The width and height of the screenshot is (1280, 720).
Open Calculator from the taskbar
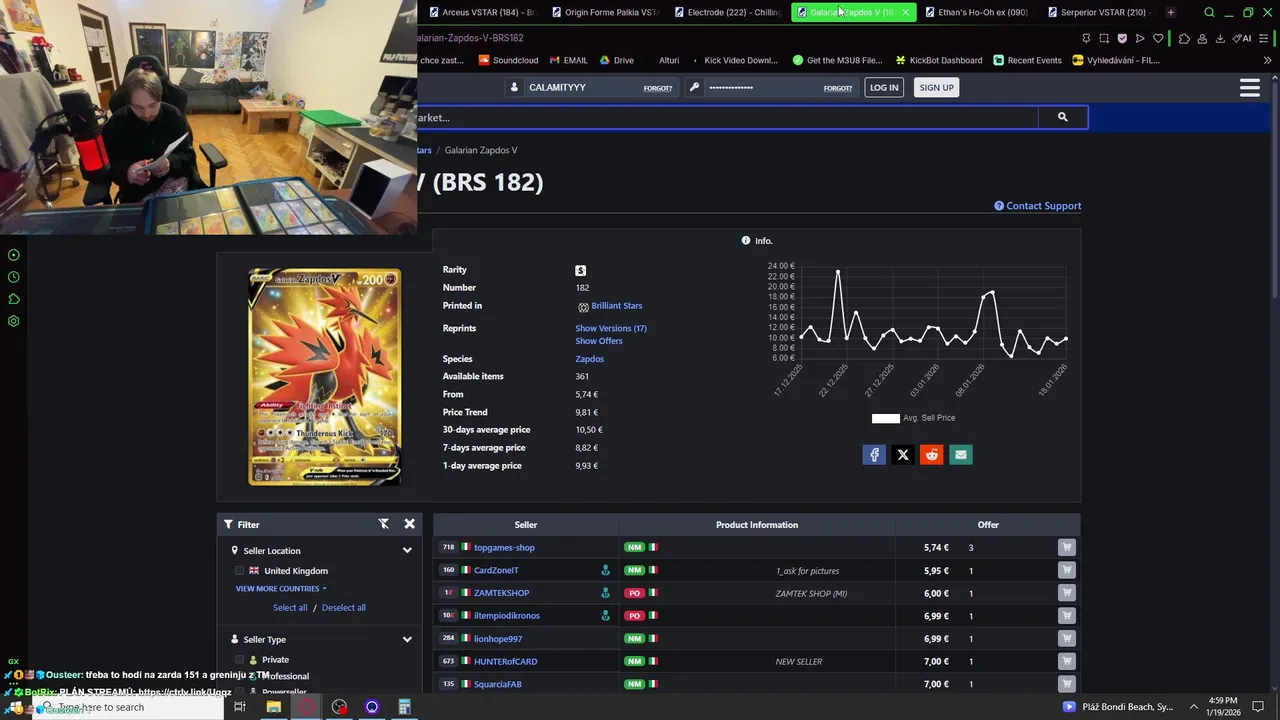click(404, 707)
